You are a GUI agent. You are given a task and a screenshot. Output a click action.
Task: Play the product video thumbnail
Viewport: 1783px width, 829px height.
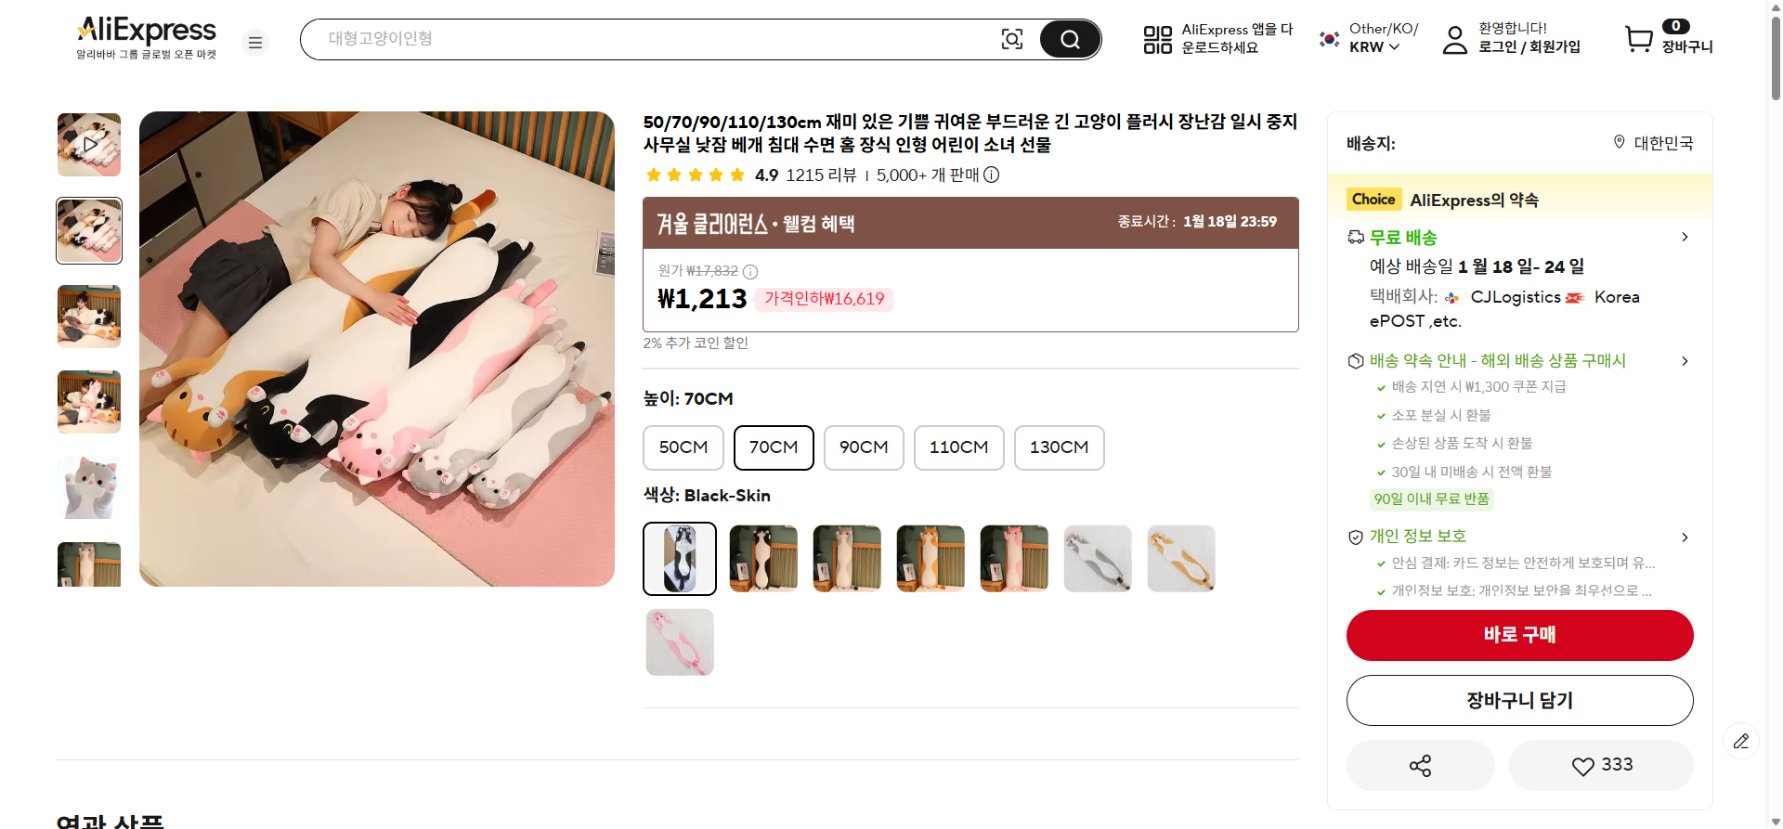click(x=89, y=145)
